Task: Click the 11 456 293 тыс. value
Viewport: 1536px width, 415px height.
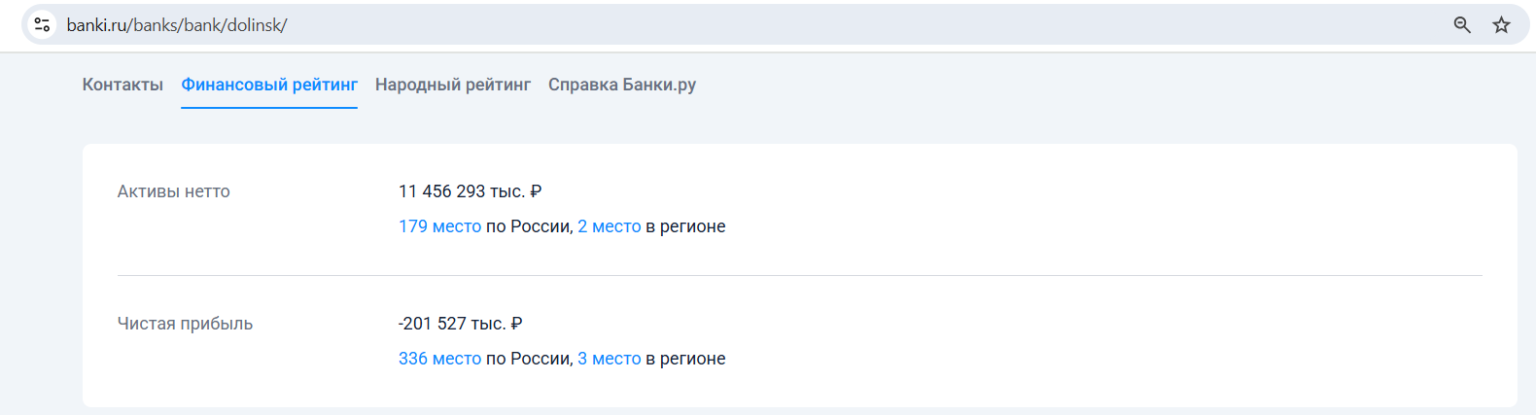Action: (469, 192)
